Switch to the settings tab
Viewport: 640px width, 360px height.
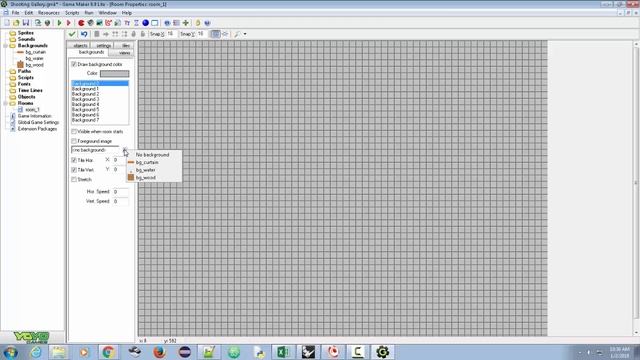[103, 45]
